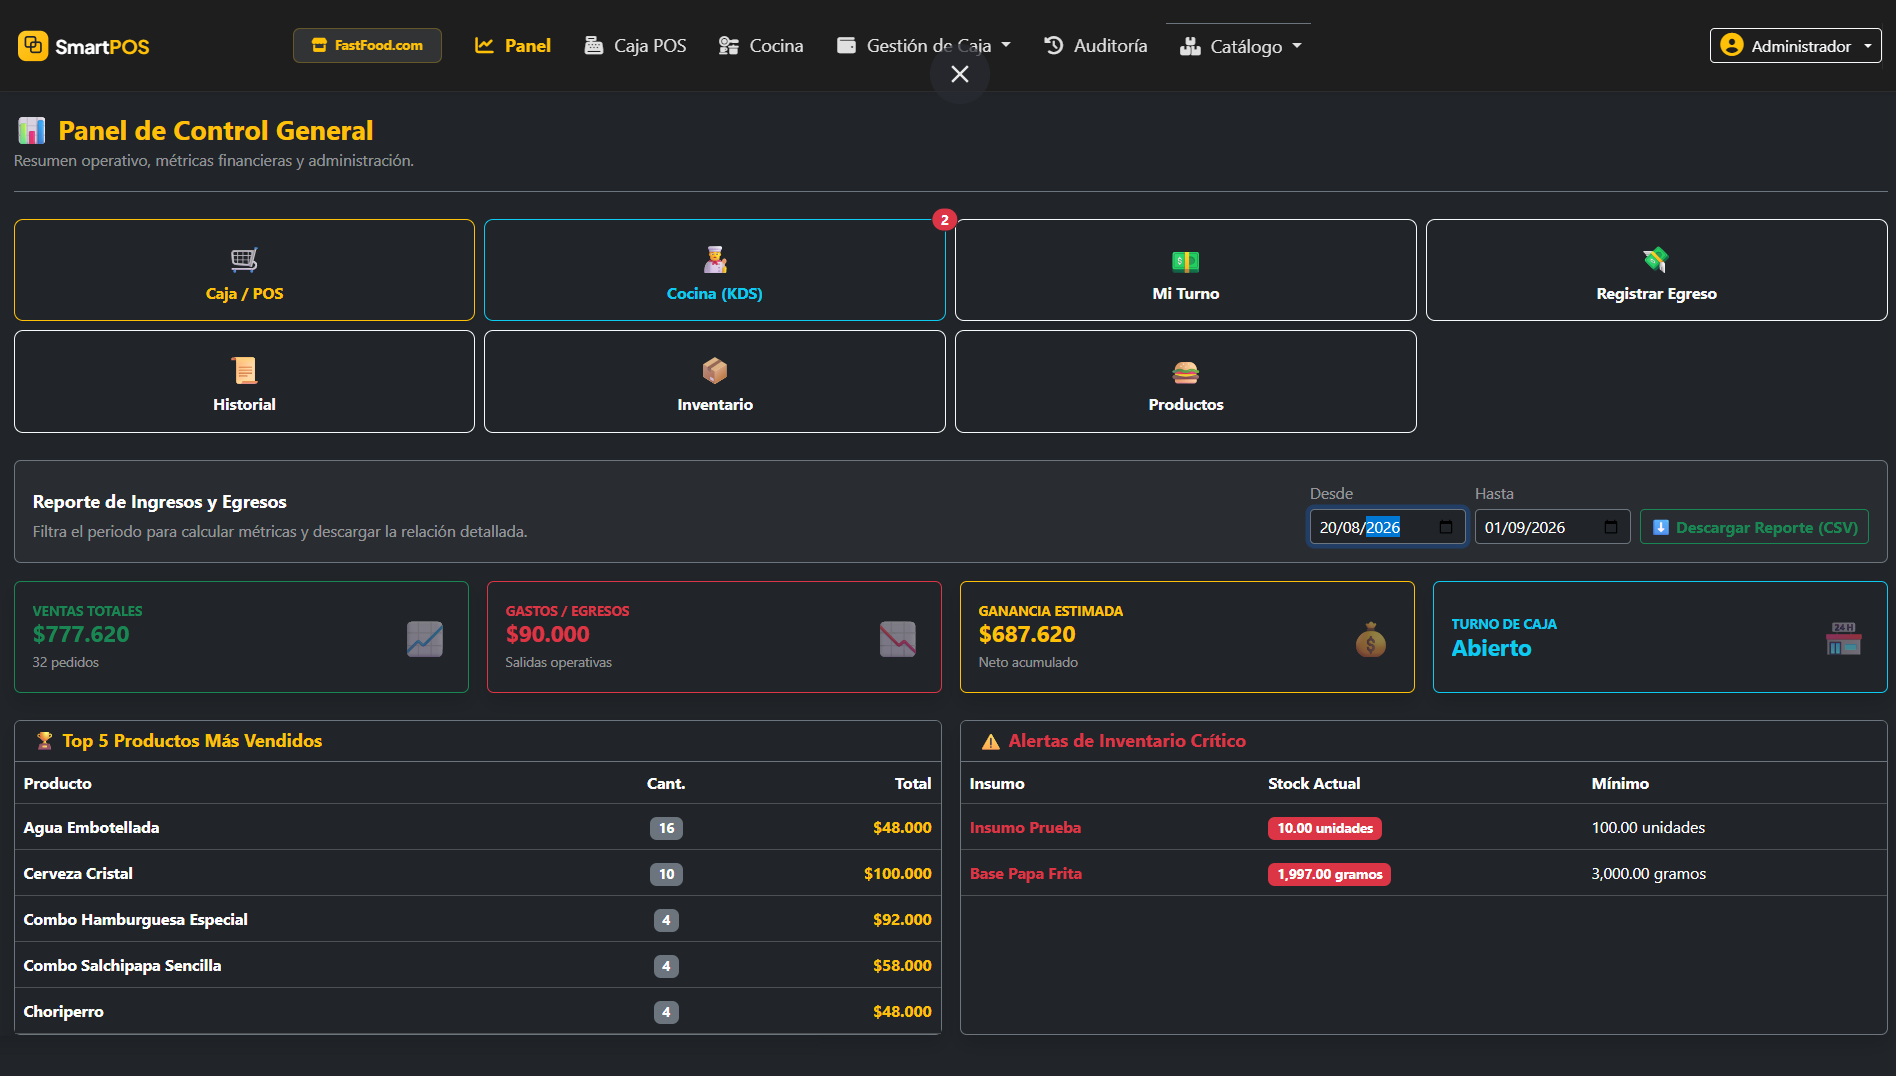Screen dimensions: 1896x1076
Task: Click the Mi Turno money icon
Action: 1186,261
